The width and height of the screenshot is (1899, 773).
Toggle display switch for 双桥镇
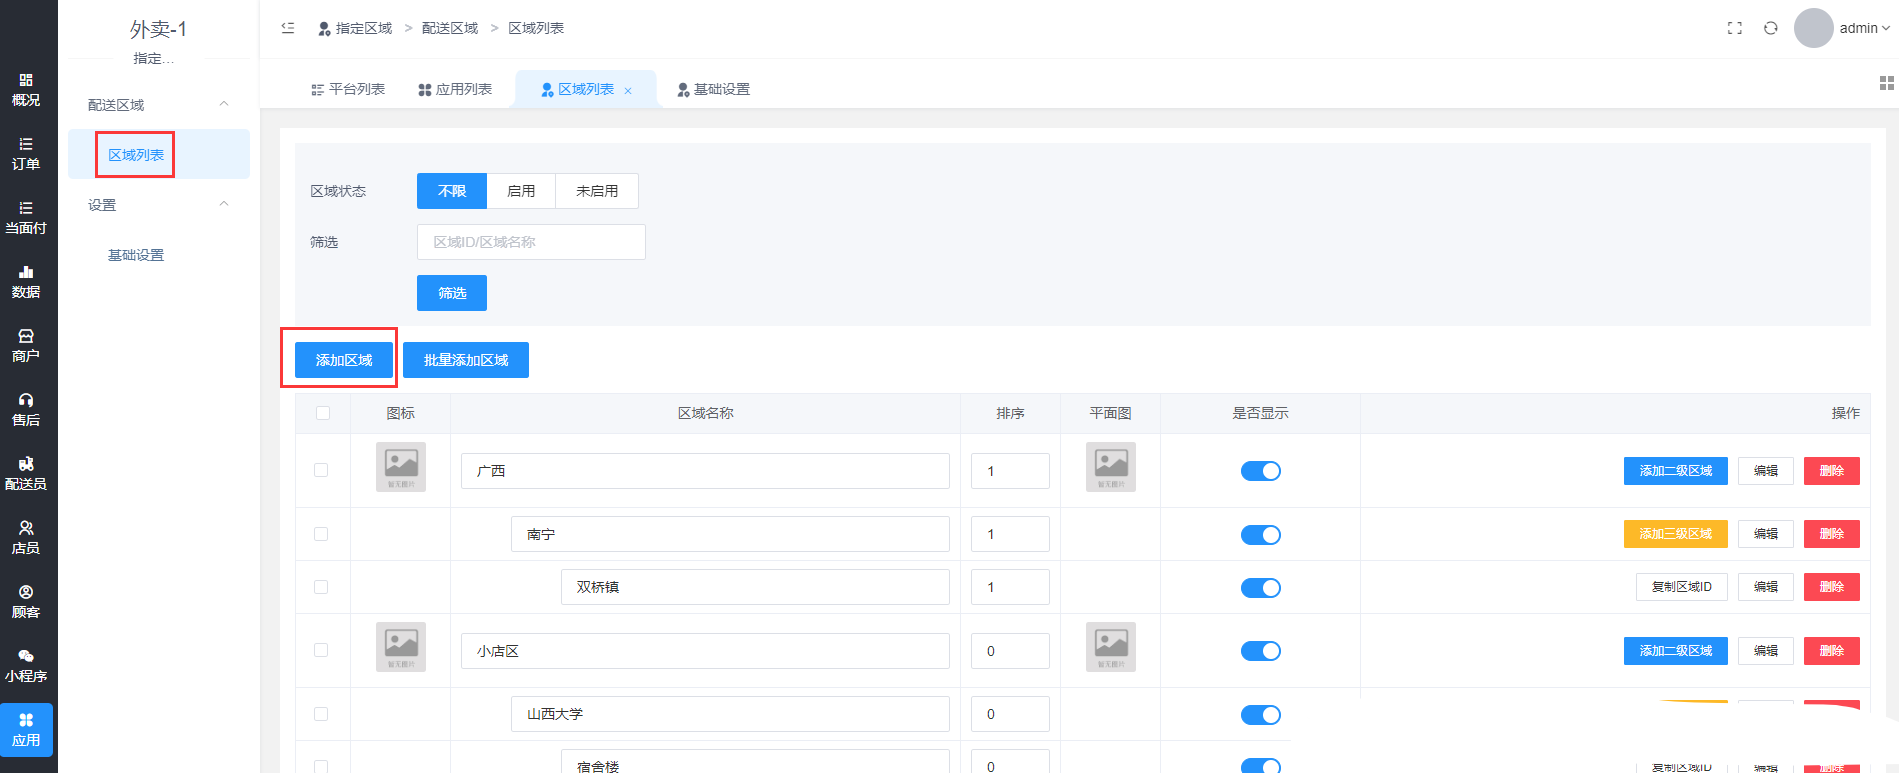pos(1261,588)
